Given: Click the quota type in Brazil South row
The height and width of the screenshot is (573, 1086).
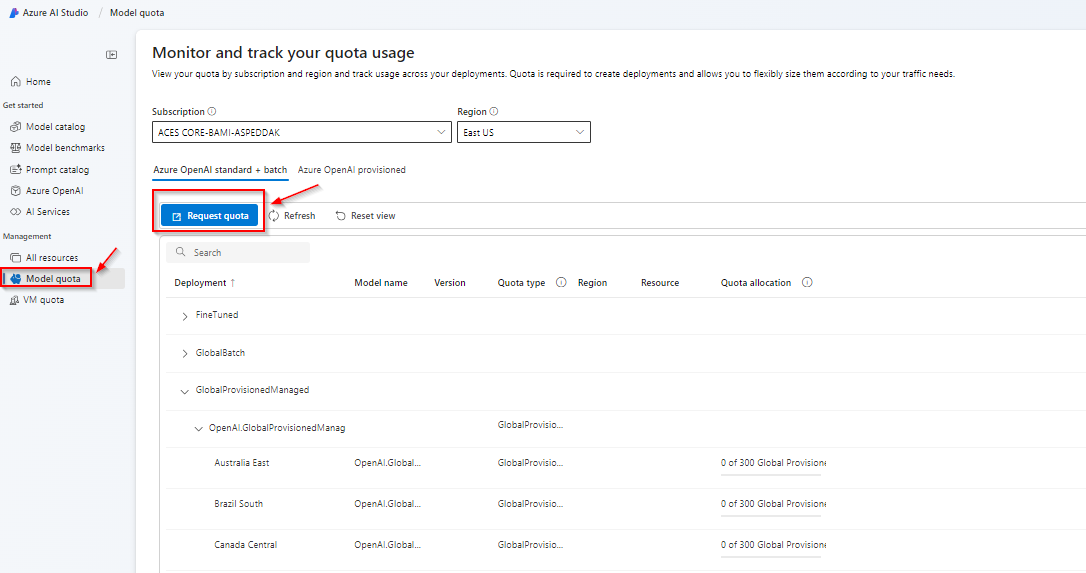Looking at the screenshot, I should click(531, 504).
